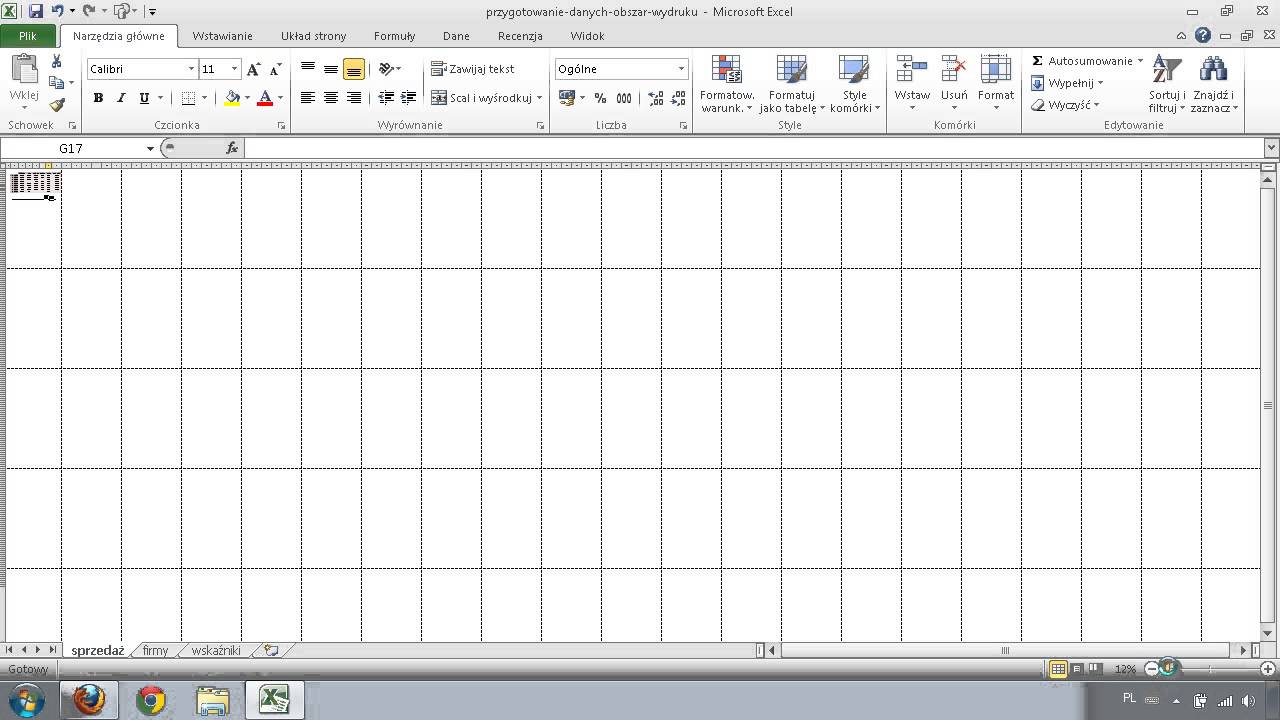
Task: Open Chrome from the taskbar
Action: click(151, 700)
